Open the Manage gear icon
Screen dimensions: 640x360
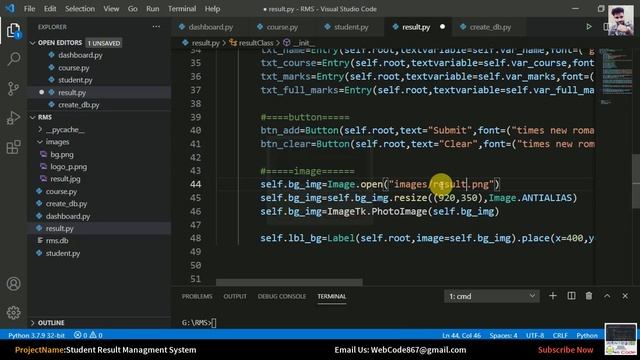click(x=13, y=313)
